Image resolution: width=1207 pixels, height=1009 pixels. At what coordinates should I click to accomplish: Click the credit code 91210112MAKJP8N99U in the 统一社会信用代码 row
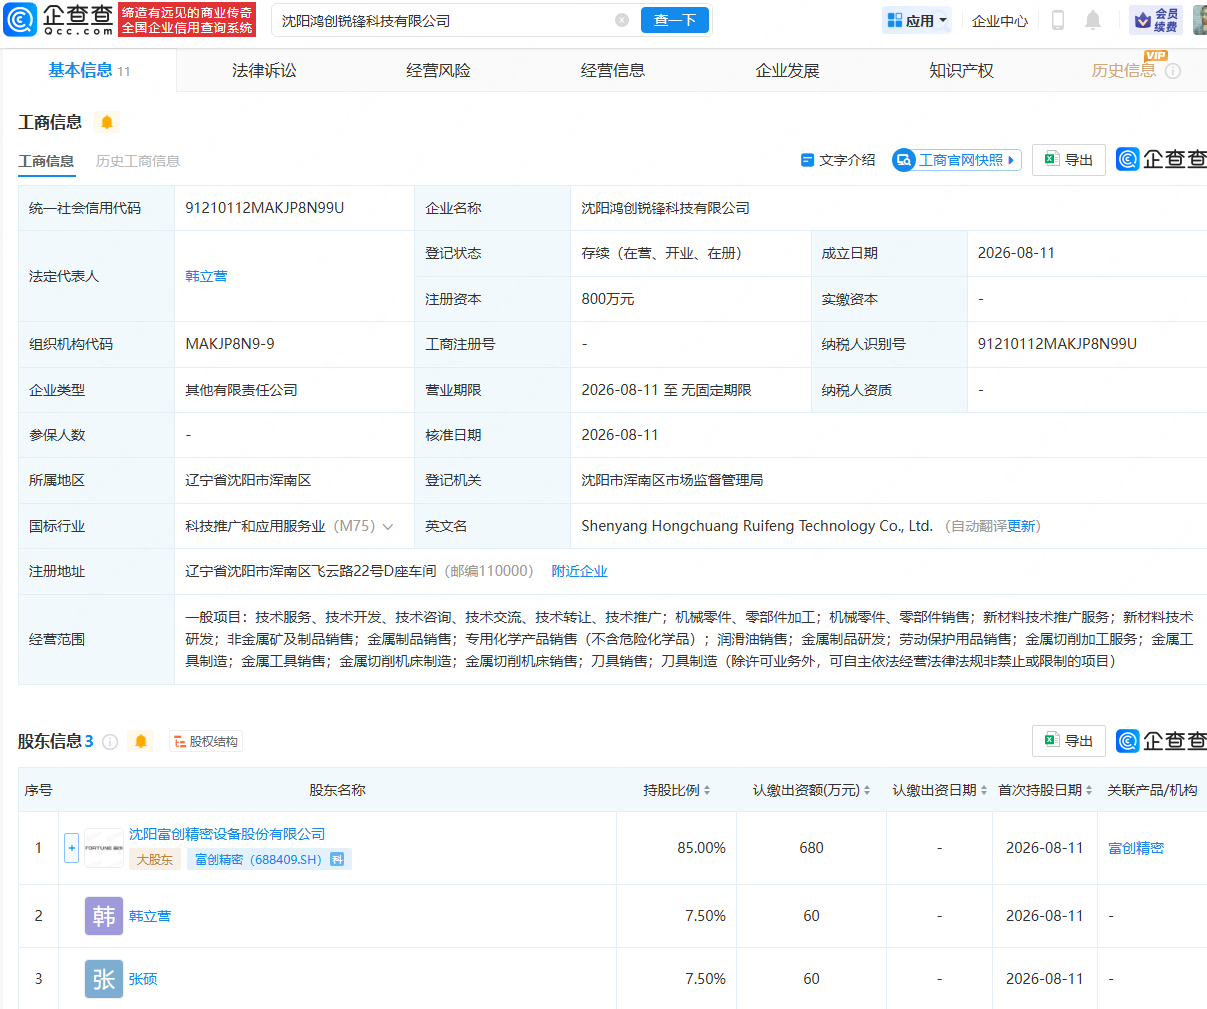265,208
